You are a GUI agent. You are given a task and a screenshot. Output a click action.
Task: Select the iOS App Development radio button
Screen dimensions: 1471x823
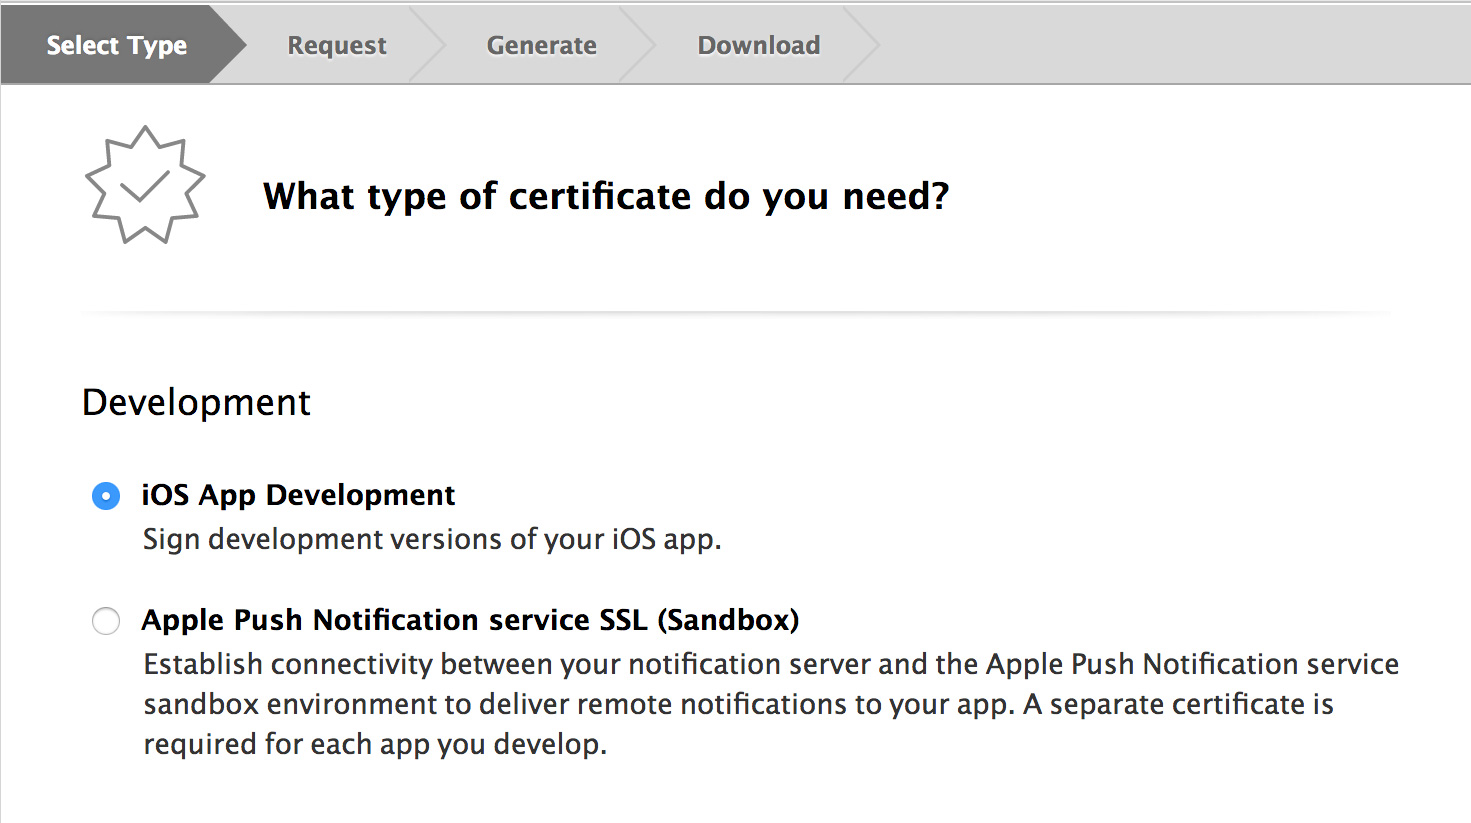[106, 496]
